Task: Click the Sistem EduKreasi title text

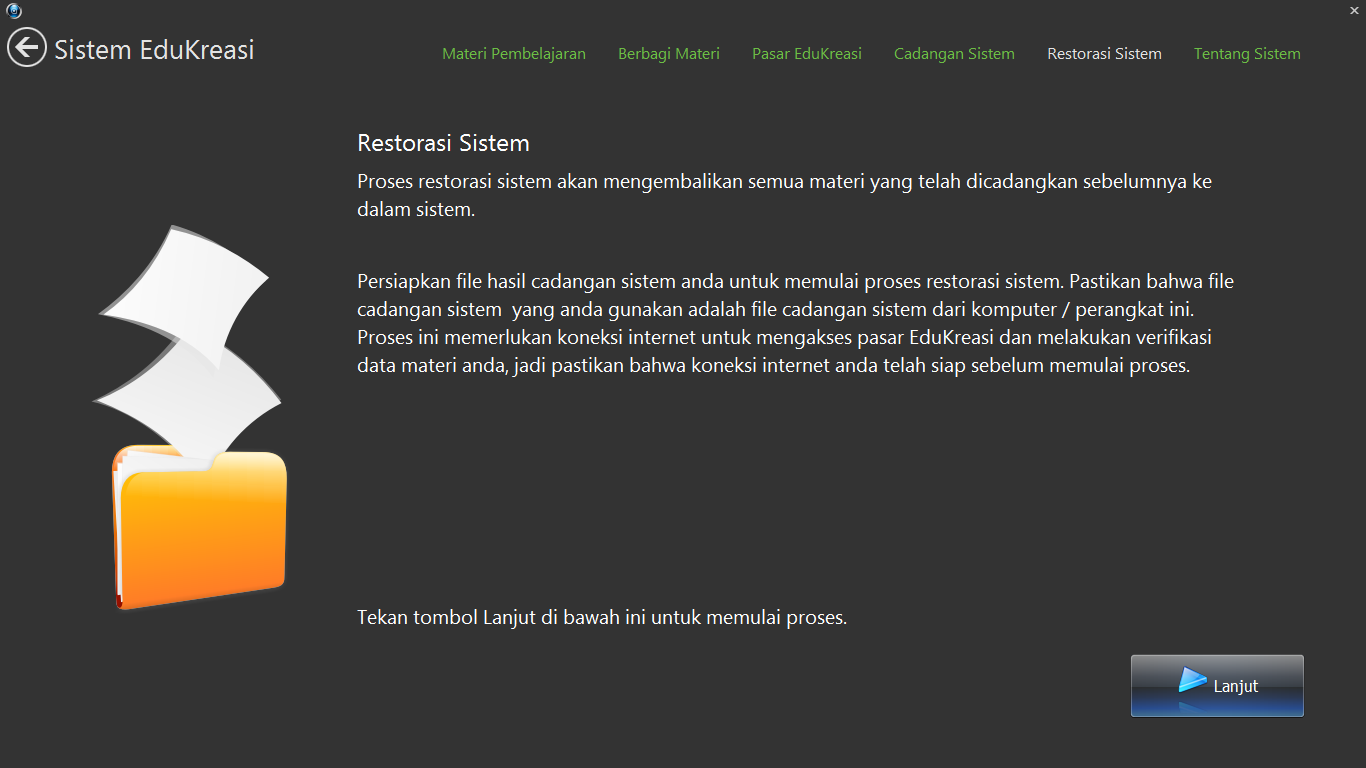Action: 154,49
